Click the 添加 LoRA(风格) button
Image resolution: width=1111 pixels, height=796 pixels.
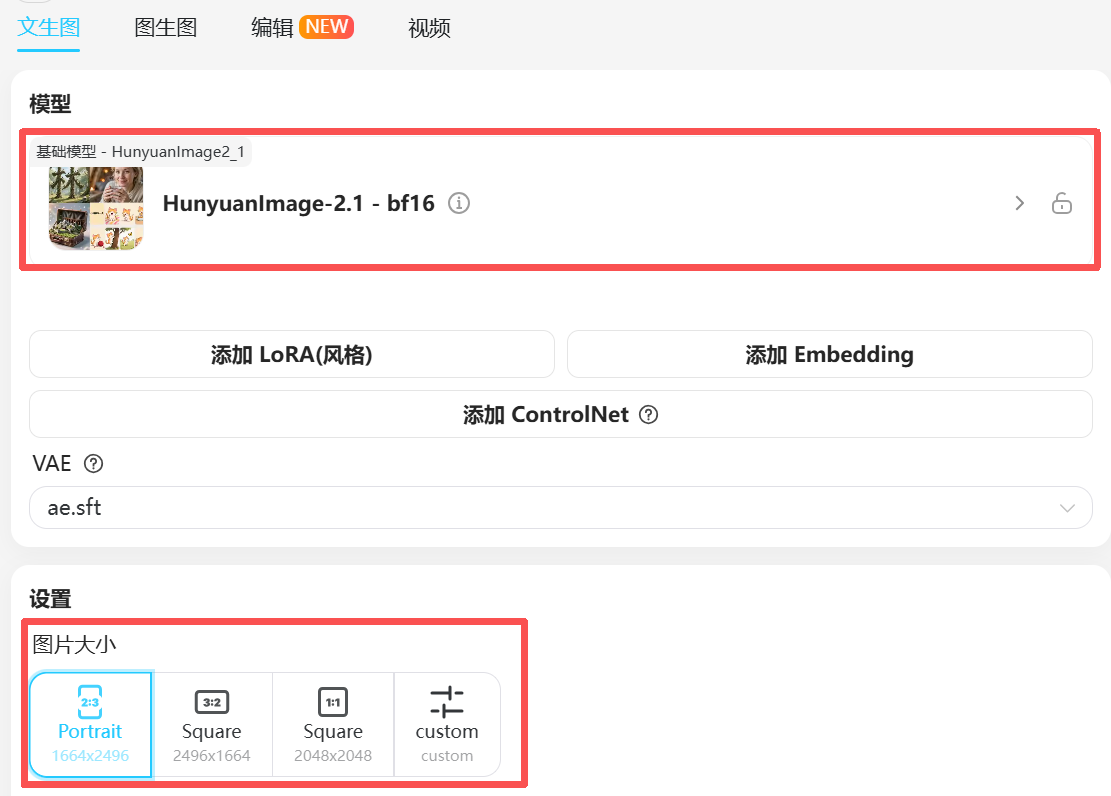point(291,355)
